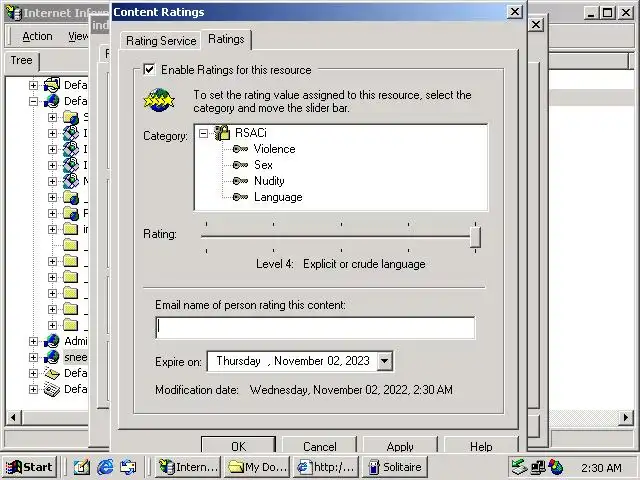The image size is (640, 480).
Task: Click the Admi web site globe icon
Action: (x=52, y=341)
